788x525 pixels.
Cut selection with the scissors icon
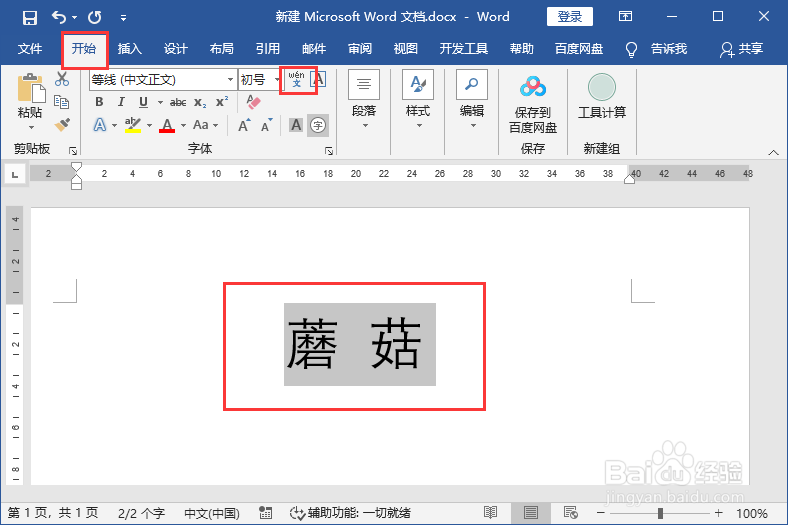(x=62, y=79)
